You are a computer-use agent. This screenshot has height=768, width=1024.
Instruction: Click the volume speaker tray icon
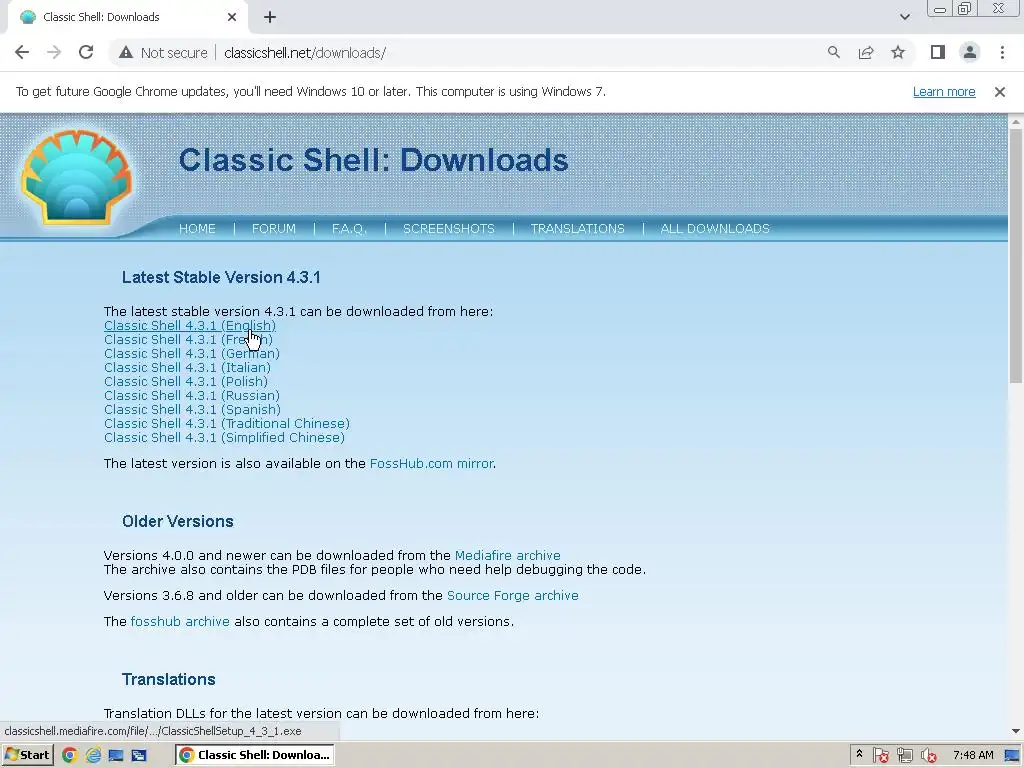coord(929,755)
